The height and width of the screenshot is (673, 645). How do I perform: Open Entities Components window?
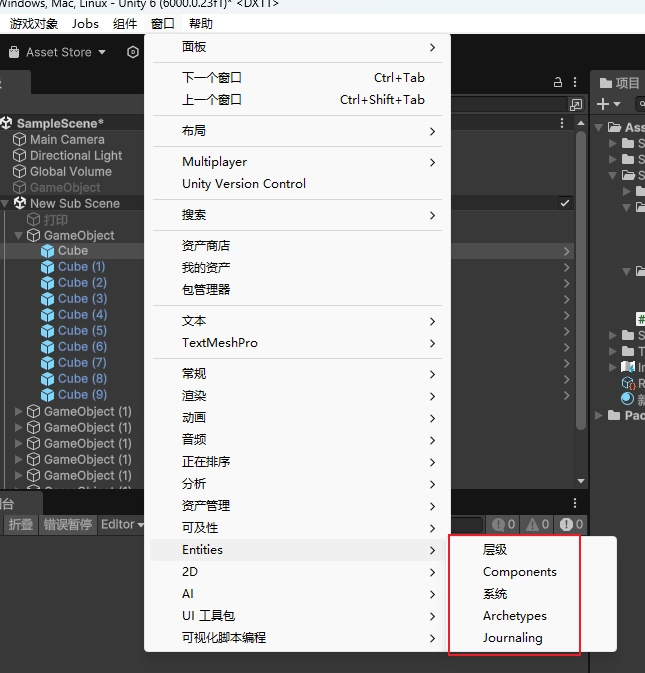(532, 572)
